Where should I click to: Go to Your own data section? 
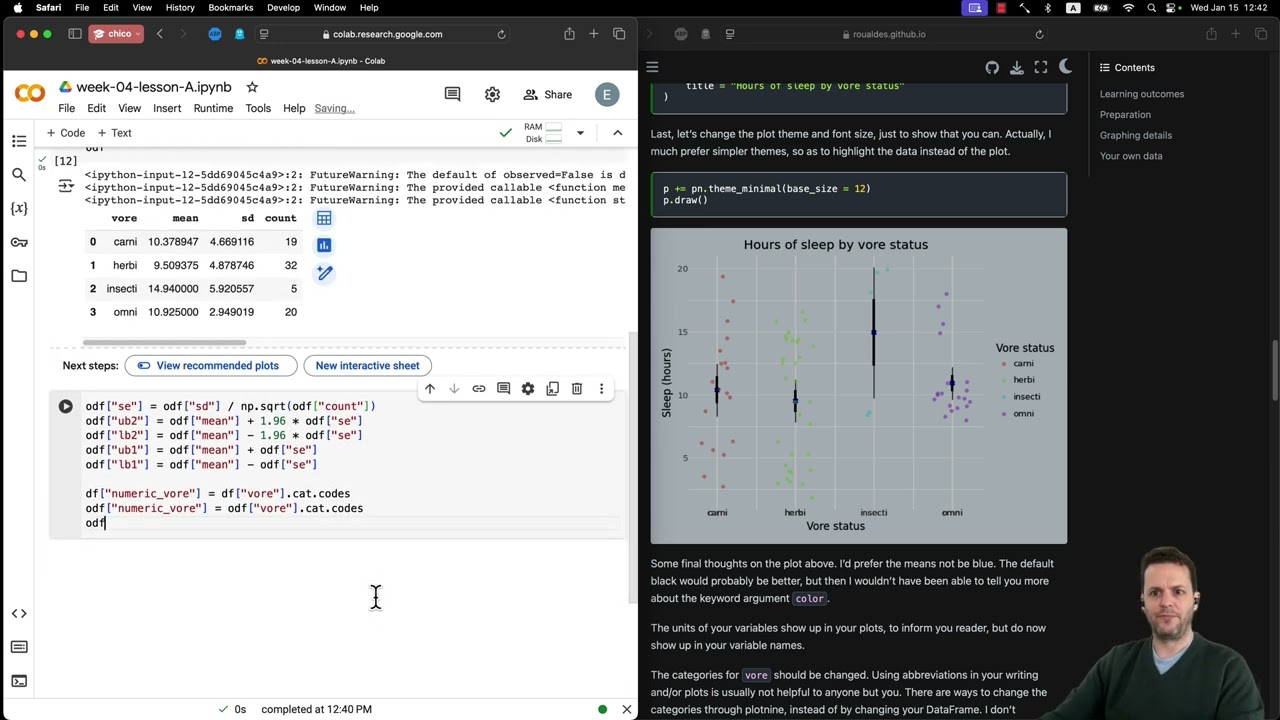point(1131,156)
